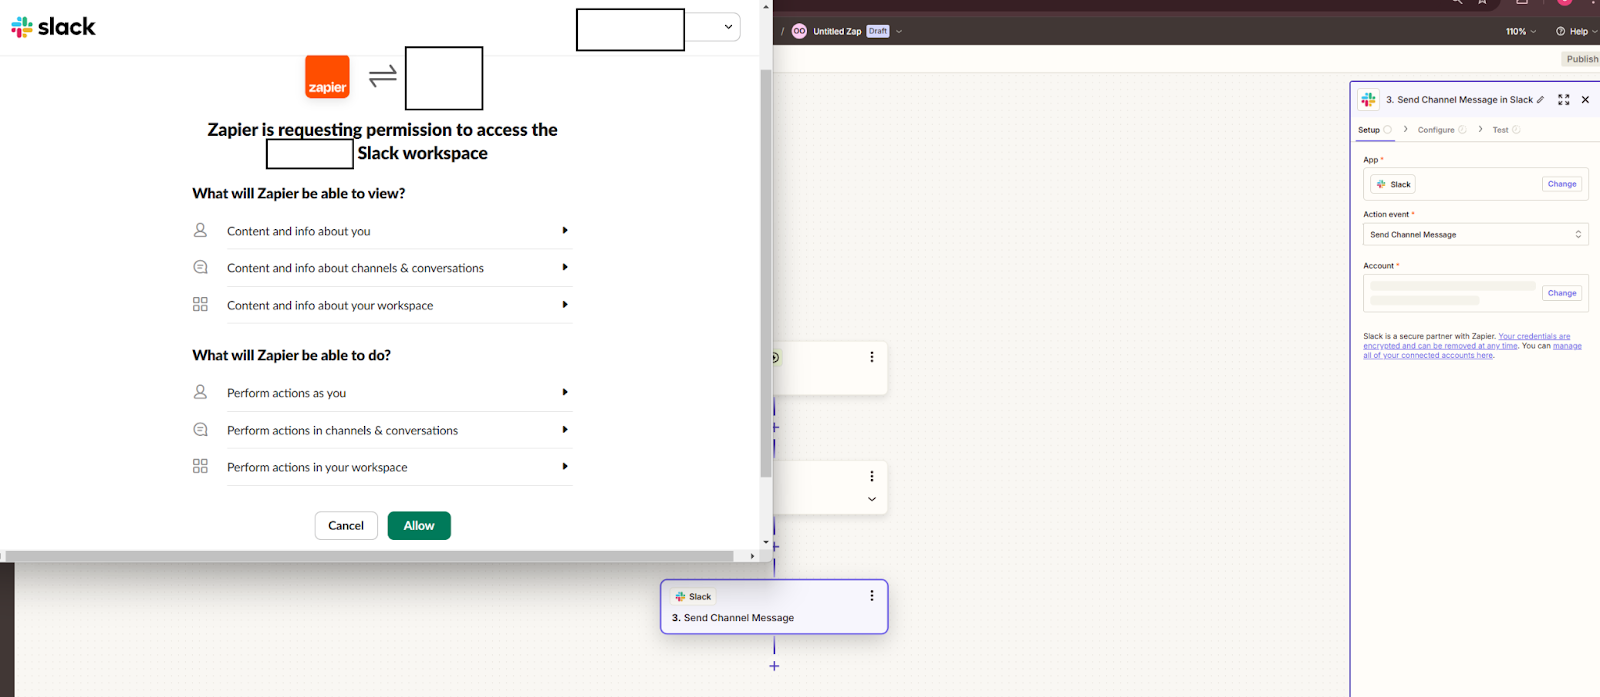Add step with plus between first and second cards
Screen dimensions: 1600x697
(775, 428)
